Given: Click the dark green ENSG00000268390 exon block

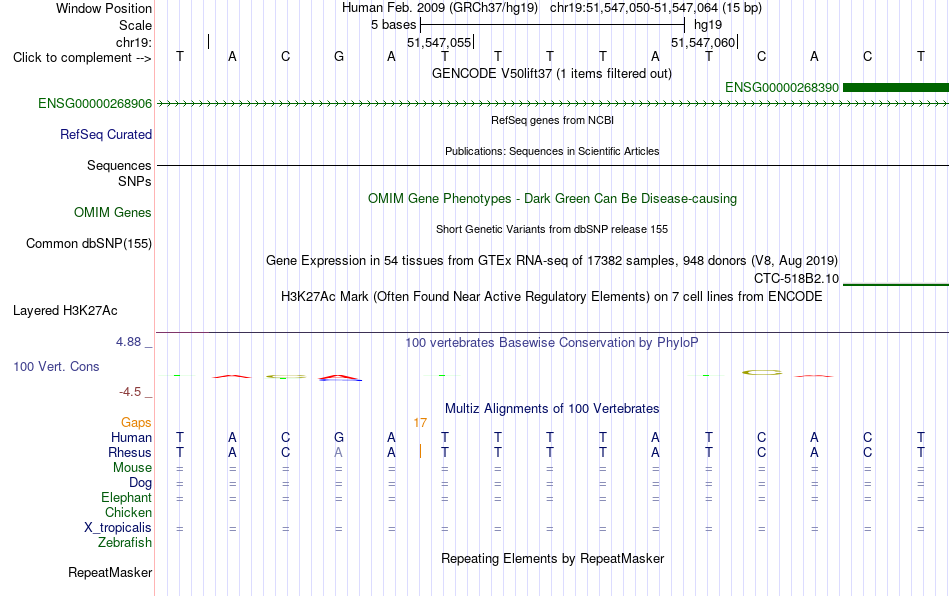Looking at the screenshot, I should click(x=896, y=88).
